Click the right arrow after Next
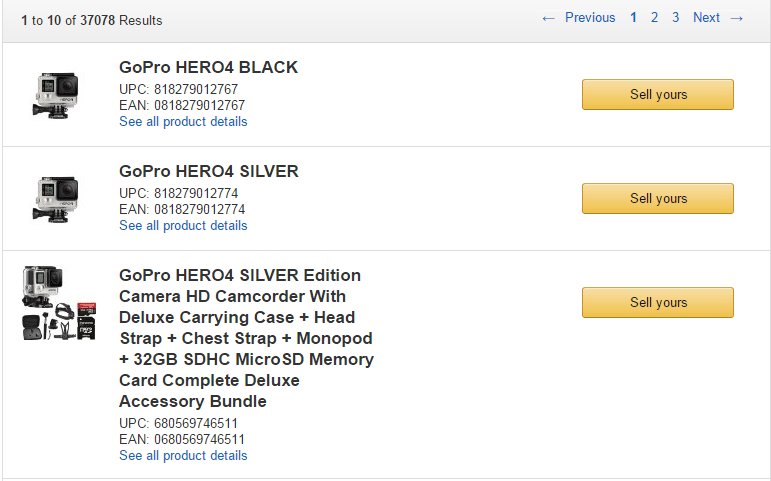The image size is (771, 481). point(737,18)
